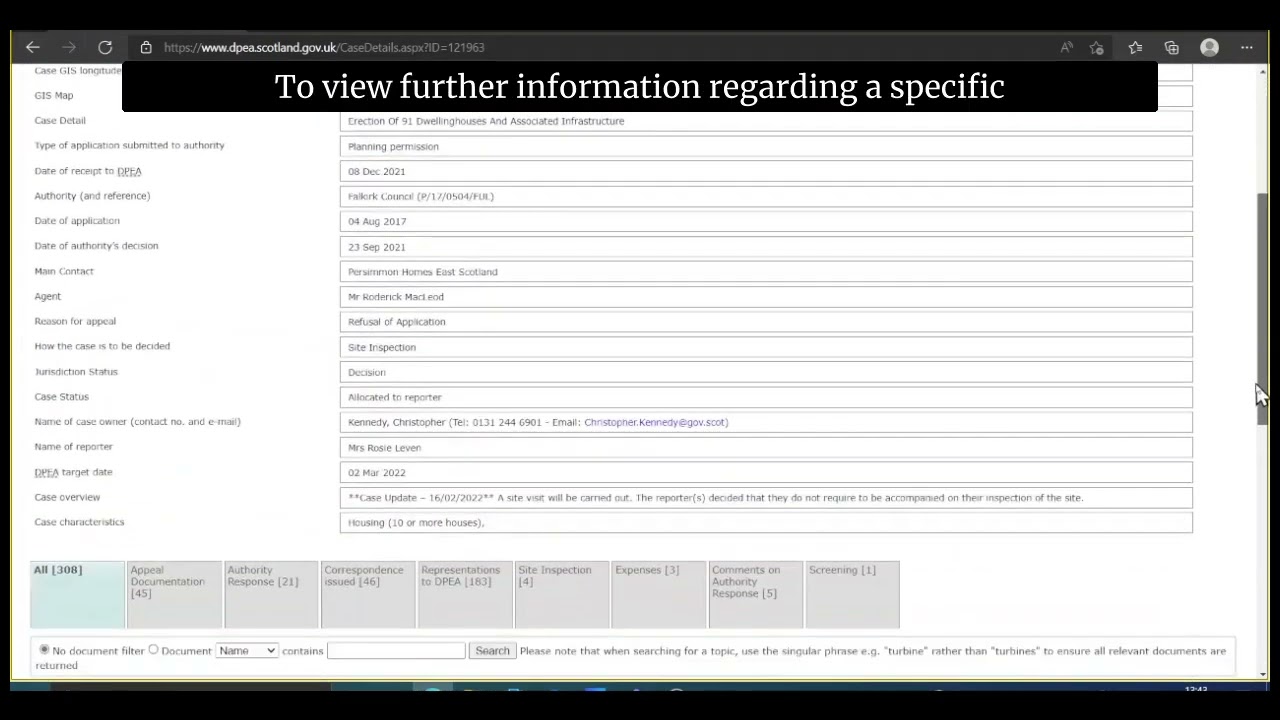Open Expenses [3] tab
Viewport: 1280px width, 720px height.
(659, 594)
